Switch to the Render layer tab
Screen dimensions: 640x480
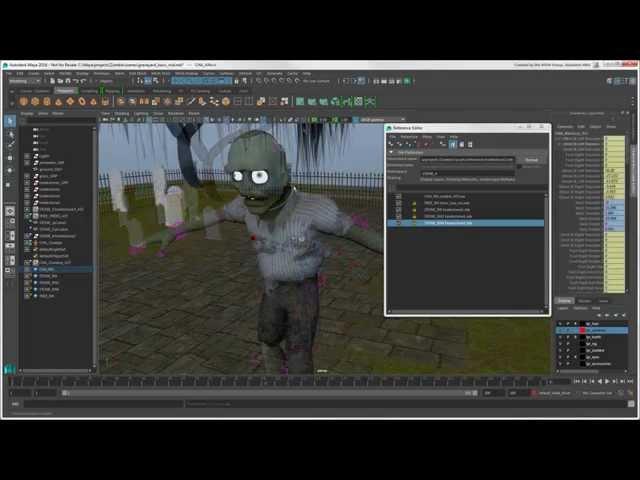584,301
